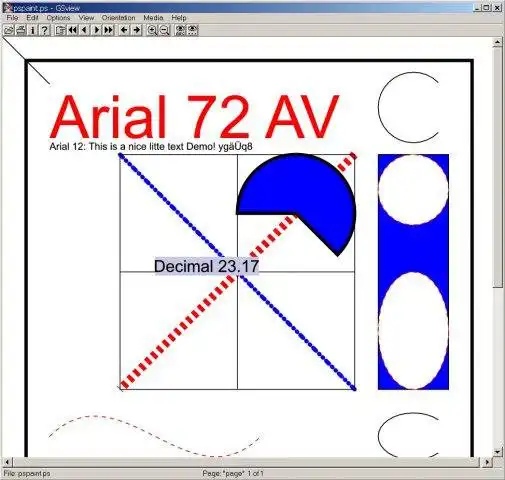Image resolution: width=505 pixels, height=480 pixels.
Task: Open the Options menu
Action: (58, 18)
